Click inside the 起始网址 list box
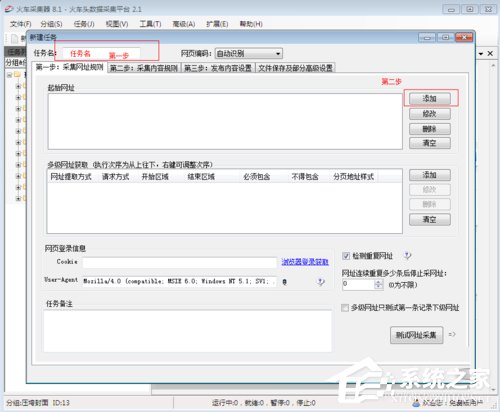 point(225,121)
